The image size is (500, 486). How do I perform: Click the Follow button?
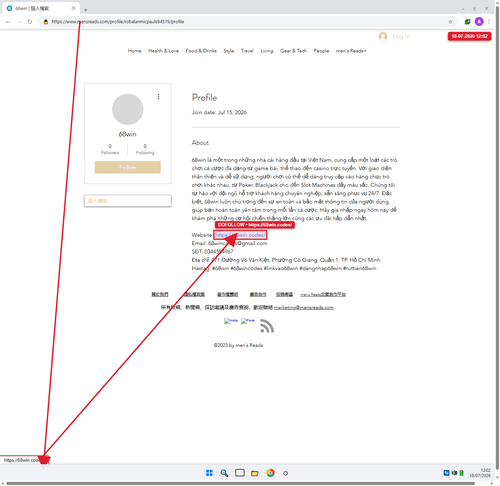(128, 167)
